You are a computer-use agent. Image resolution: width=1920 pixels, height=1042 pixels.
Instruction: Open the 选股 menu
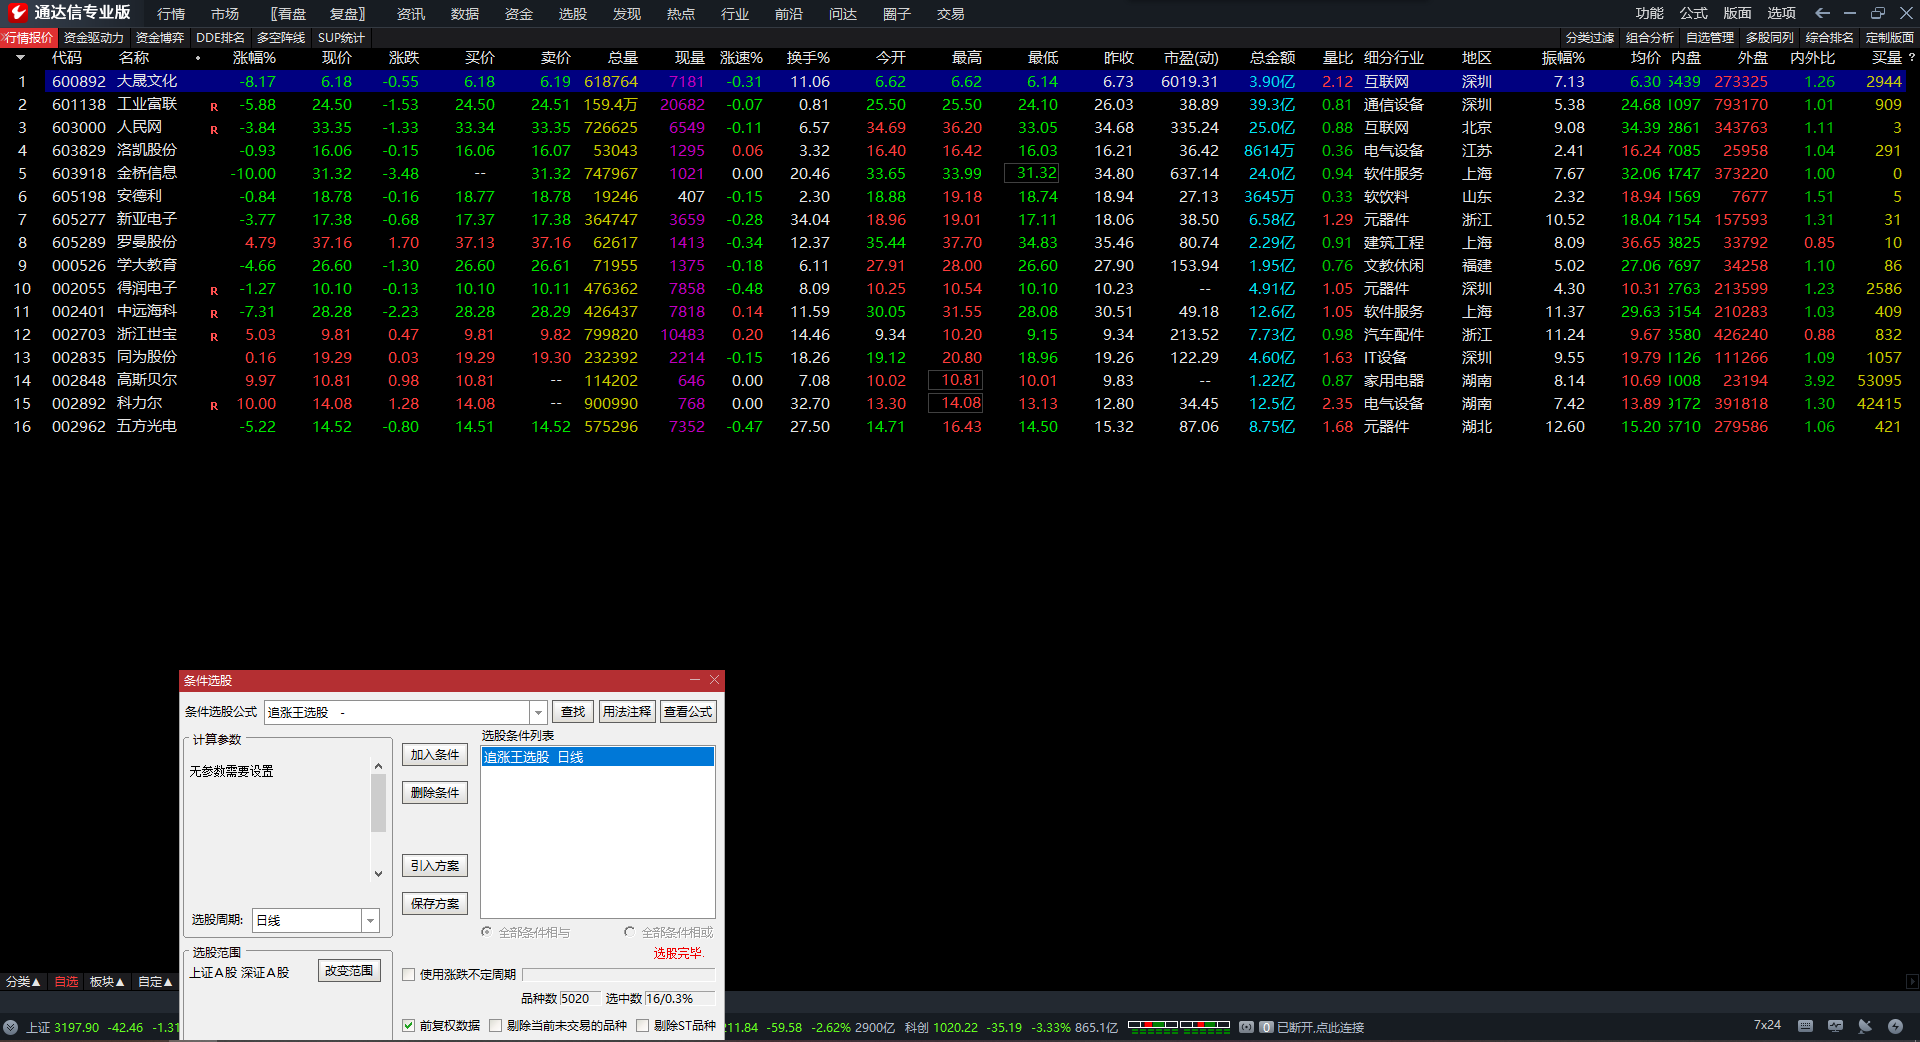573,14
